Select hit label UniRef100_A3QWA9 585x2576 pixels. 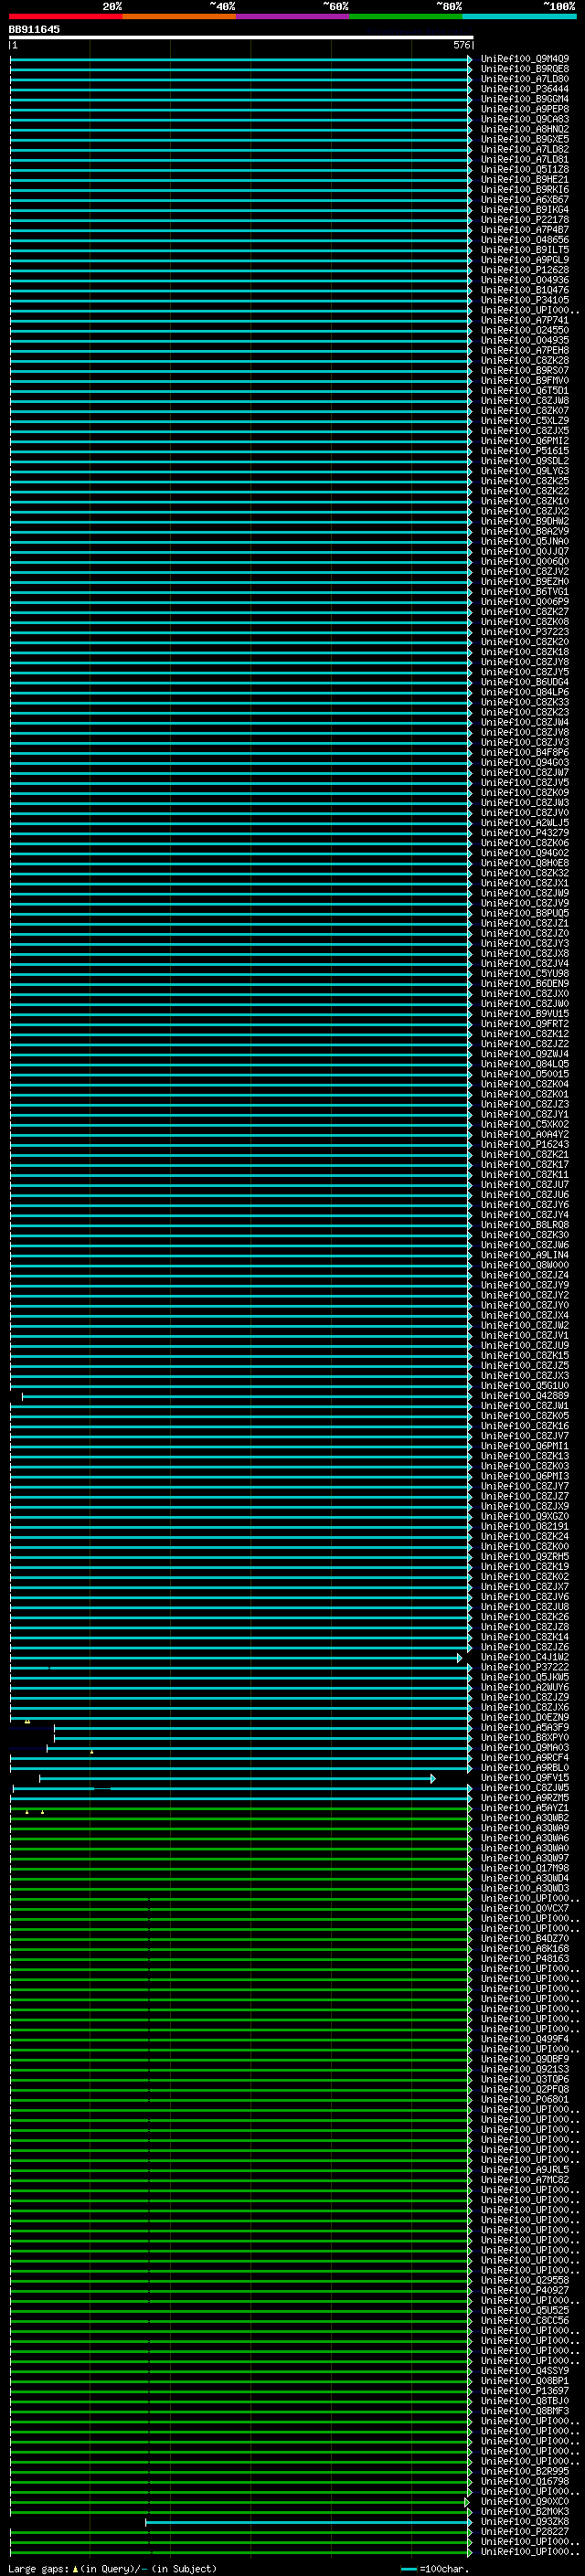(525, 1828)
